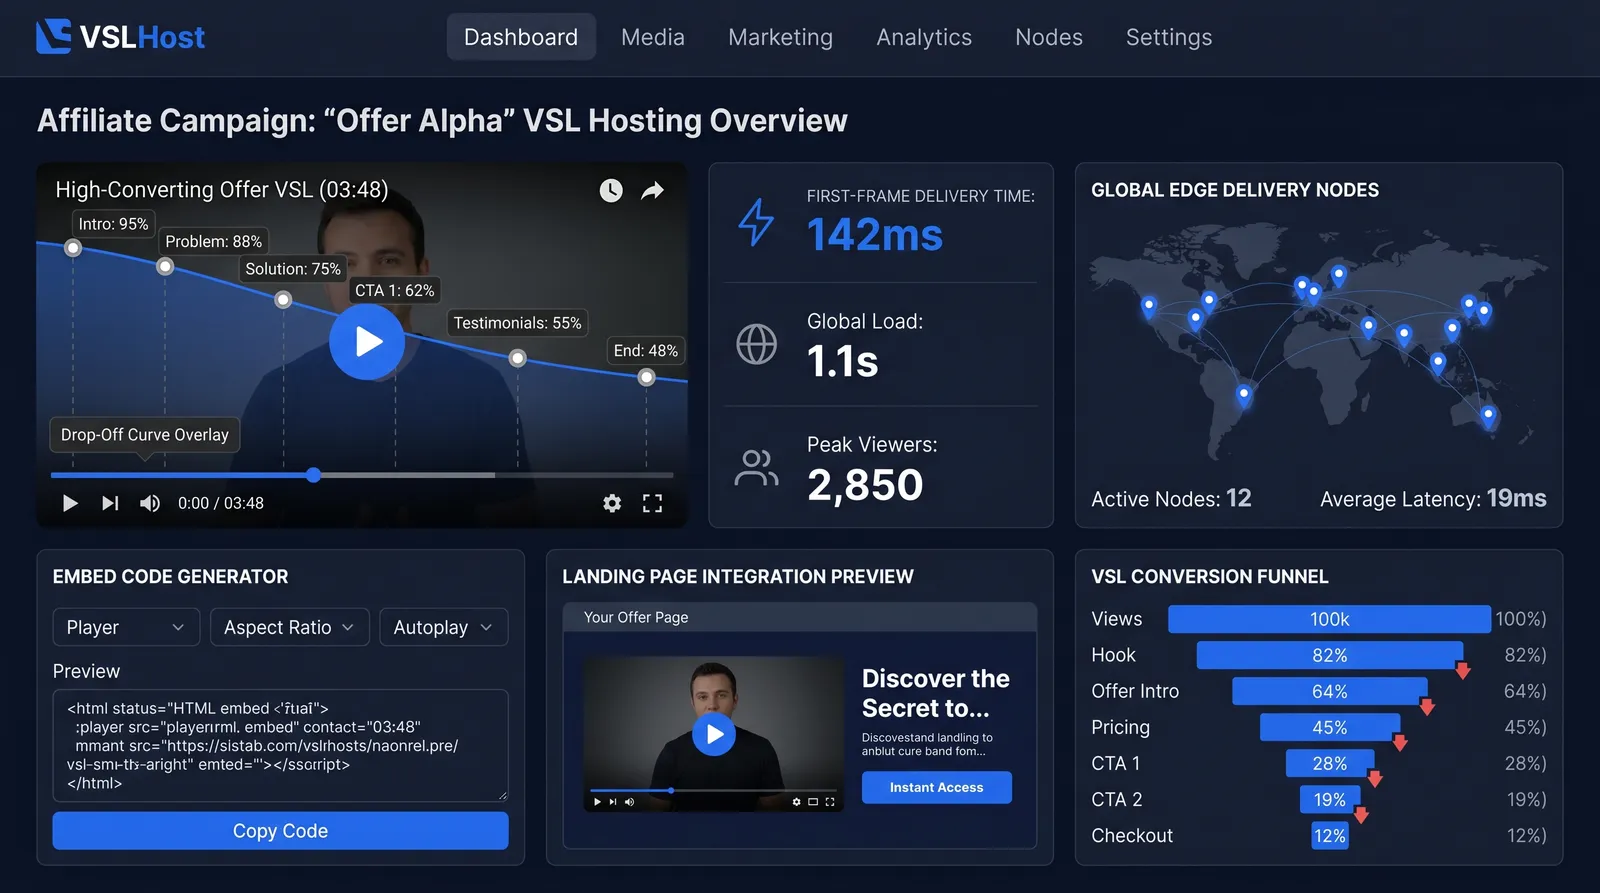This screenshot has height=893, width=1600.
Task: Click the Offer Intro 64% funnel bar
Action: pyautogui.click(x=1329, y=691)
